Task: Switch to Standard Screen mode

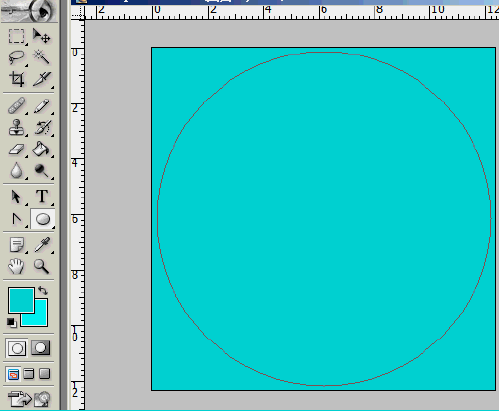Action: (13, 375)
